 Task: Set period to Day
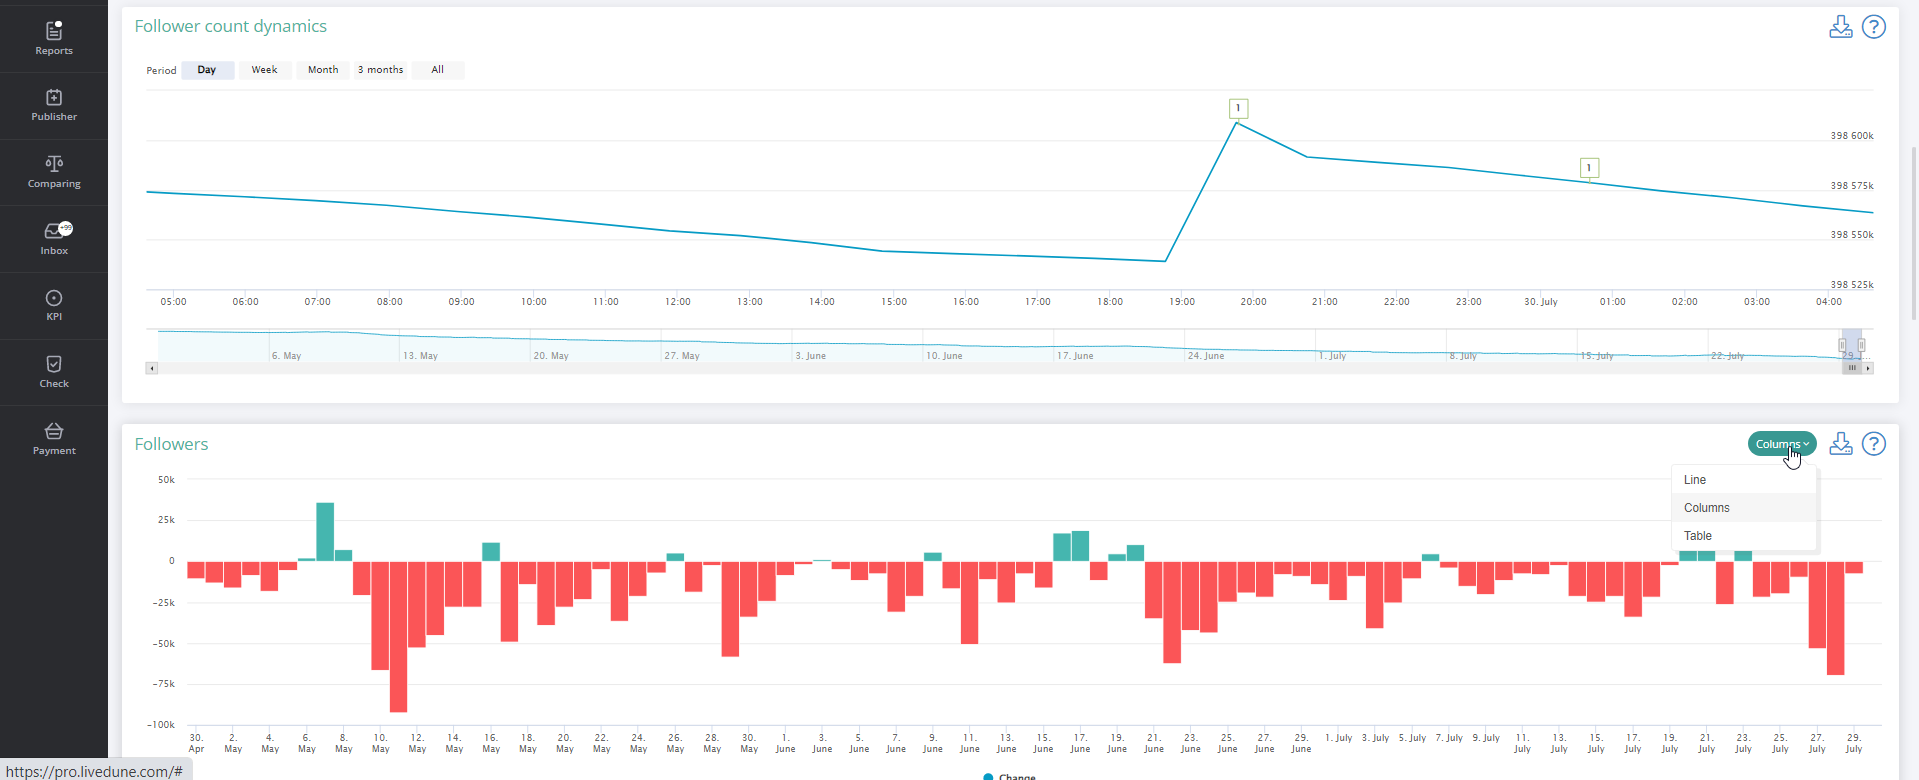pos(207,70)
